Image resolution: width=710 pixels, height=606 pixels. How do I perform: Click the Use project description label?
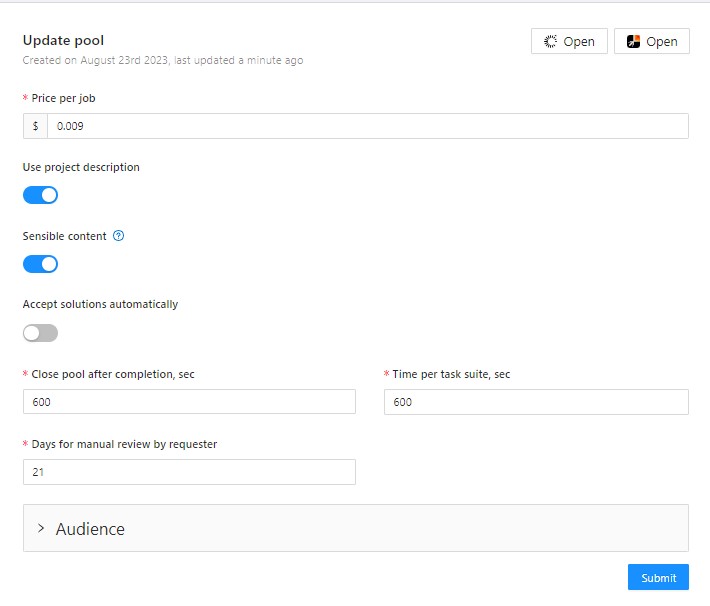[x=81, y=167]
